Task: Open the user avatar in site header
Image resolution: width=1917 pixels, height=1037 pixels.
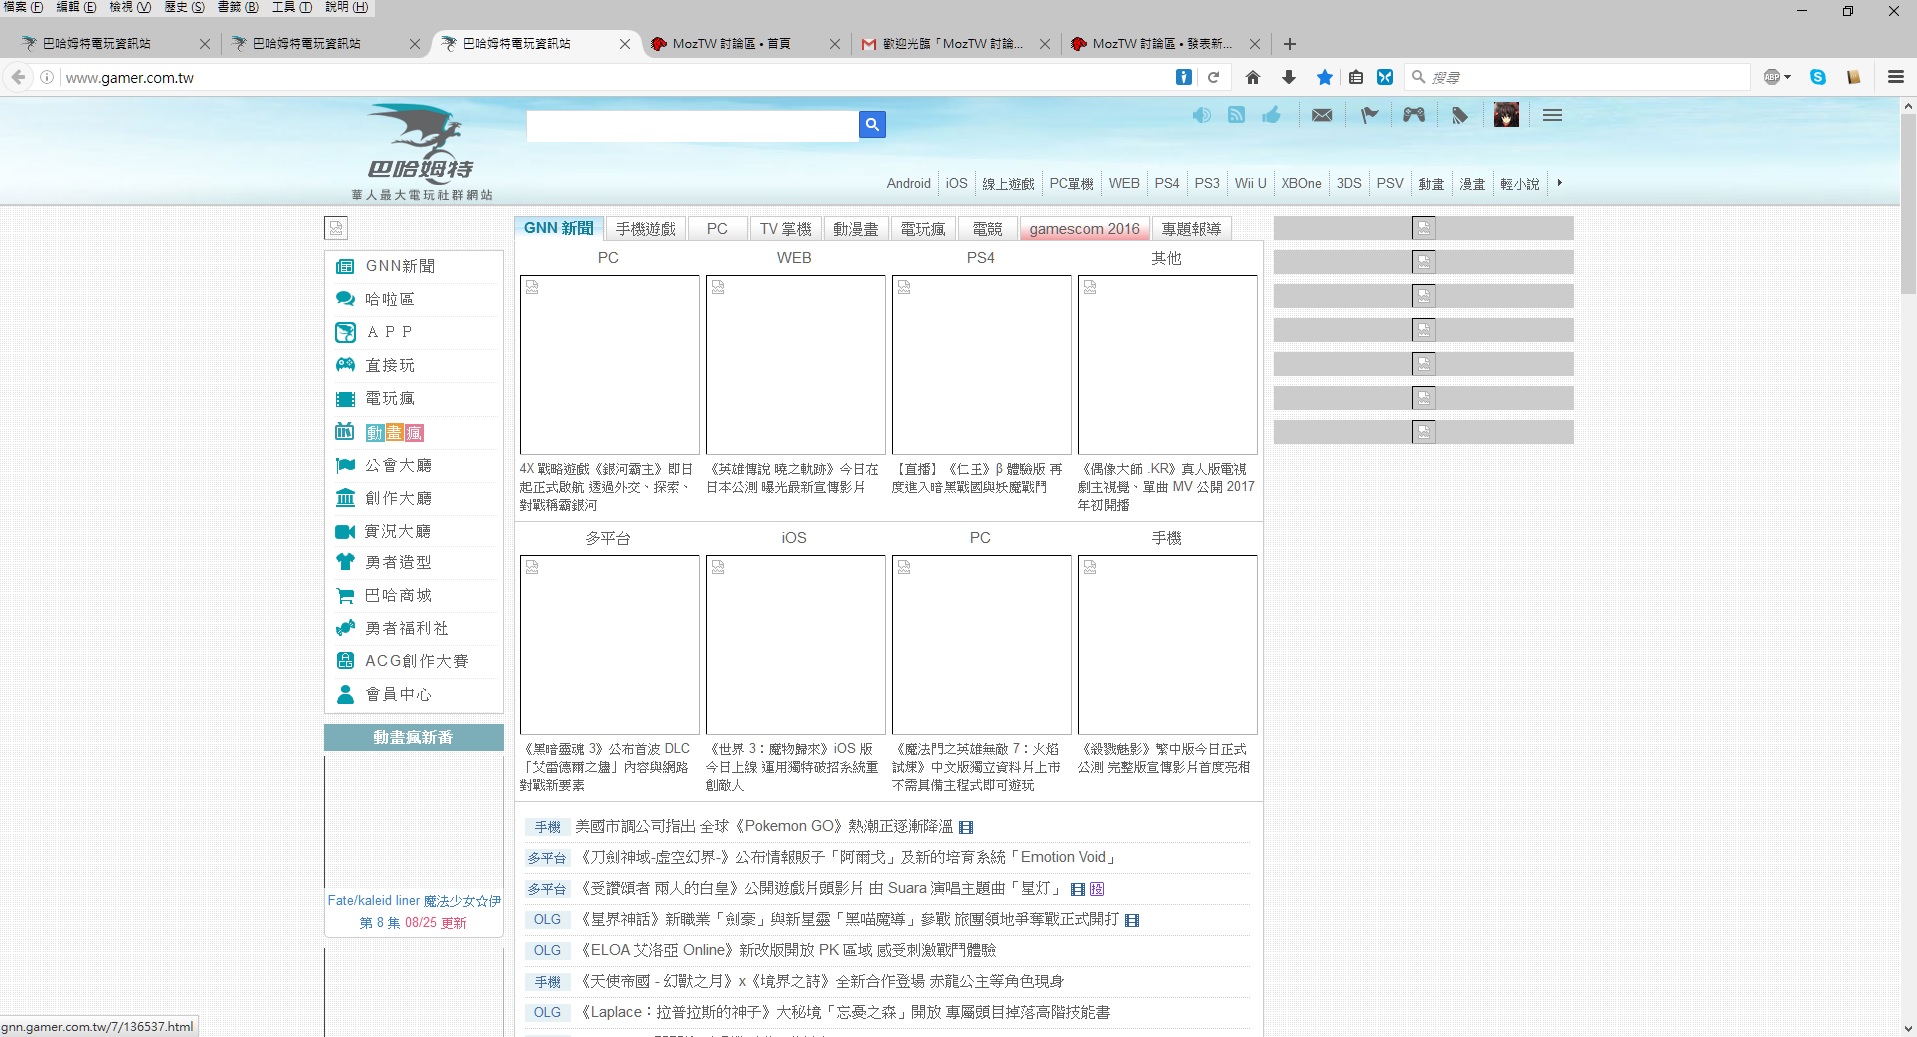Action: click(1506, 116)
